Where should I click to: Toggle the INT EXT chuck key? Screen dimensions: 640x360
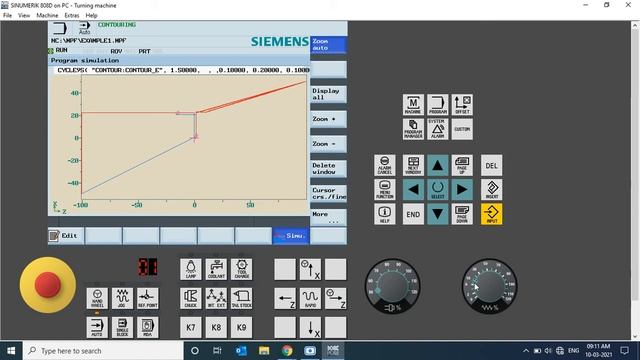216,298
